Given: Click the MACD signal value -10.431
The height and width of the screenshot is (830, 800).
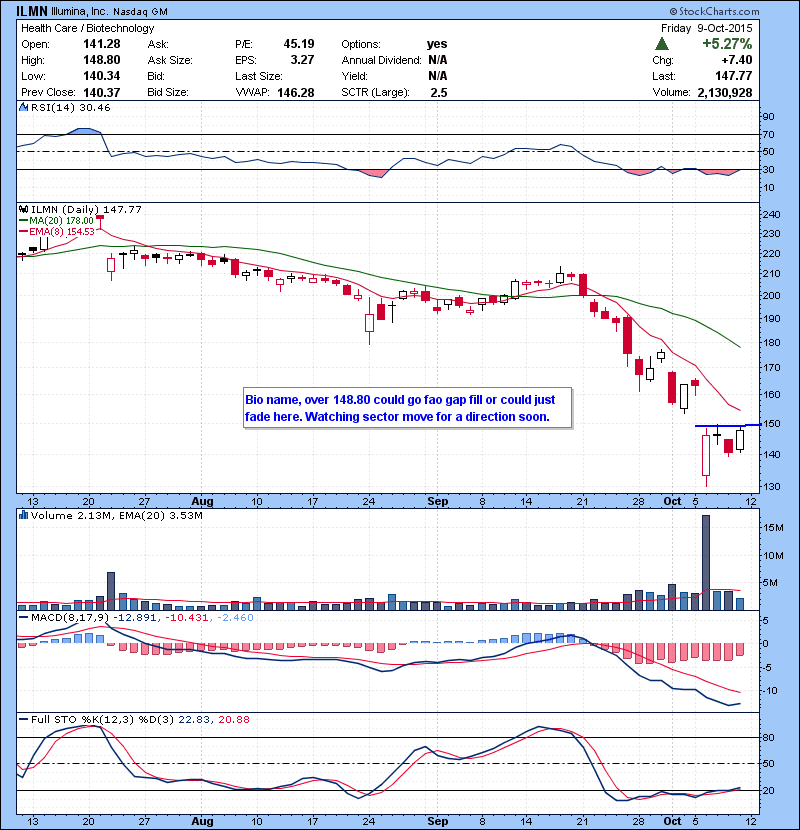Looking at the screenshot, I should point(186,618).
